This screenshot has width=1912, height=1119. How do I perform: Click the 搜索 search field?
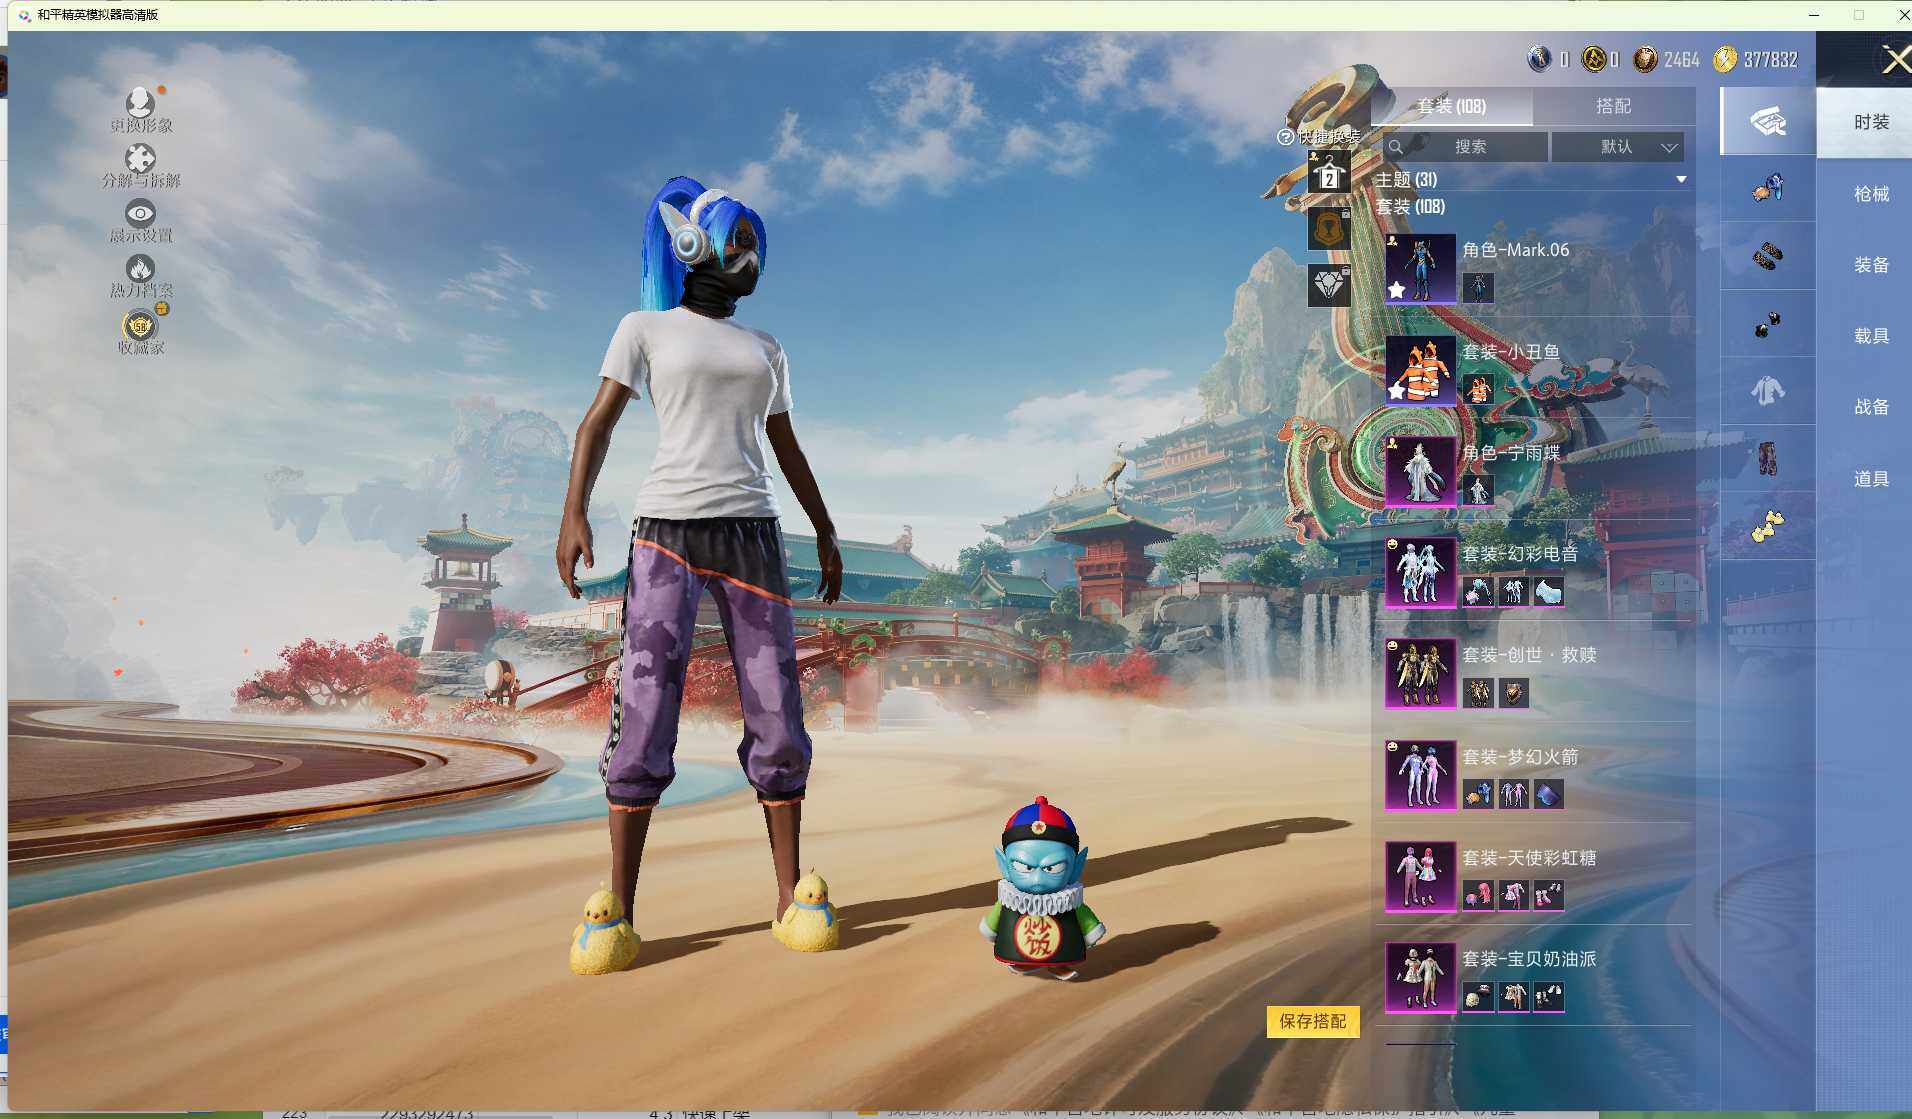point(1466,147)
